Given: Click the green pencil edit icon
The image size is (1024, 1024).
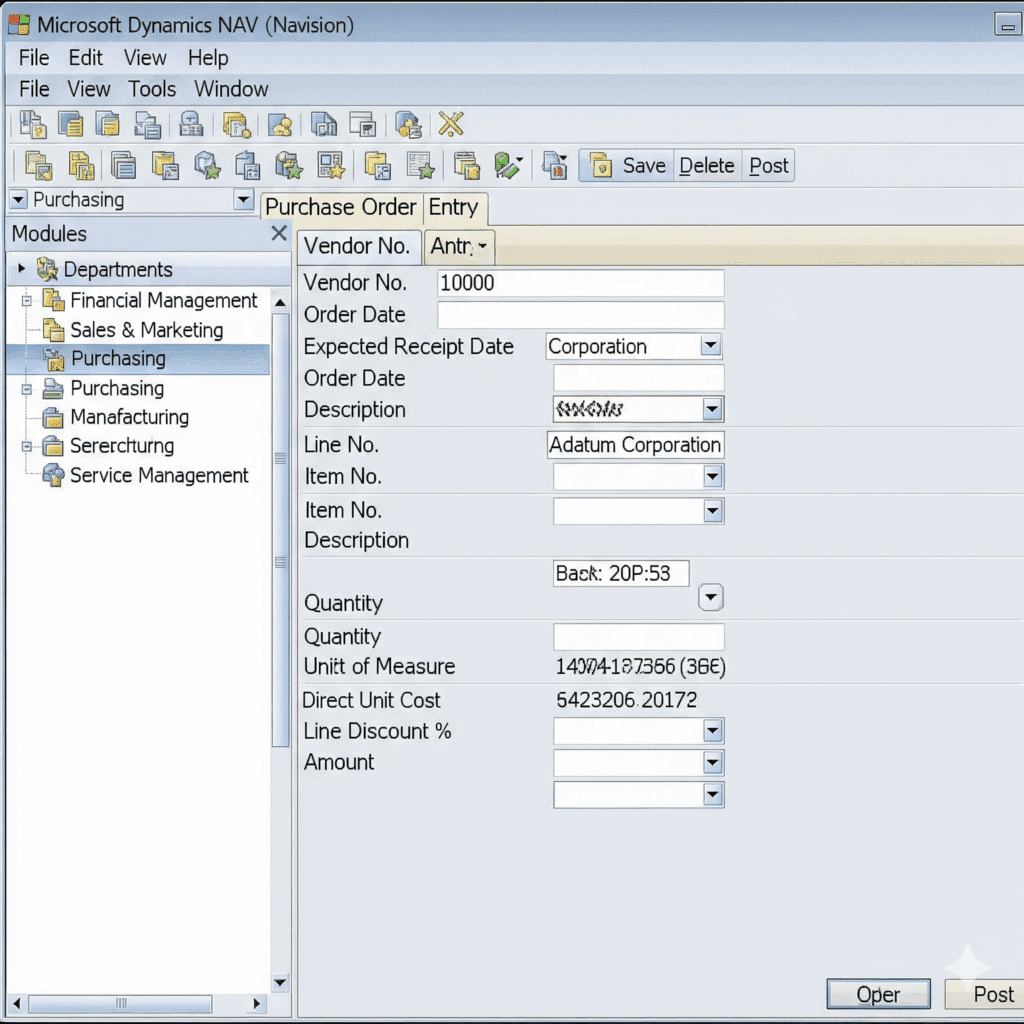Looking at the screenshot, I should [x=508, y=166].
